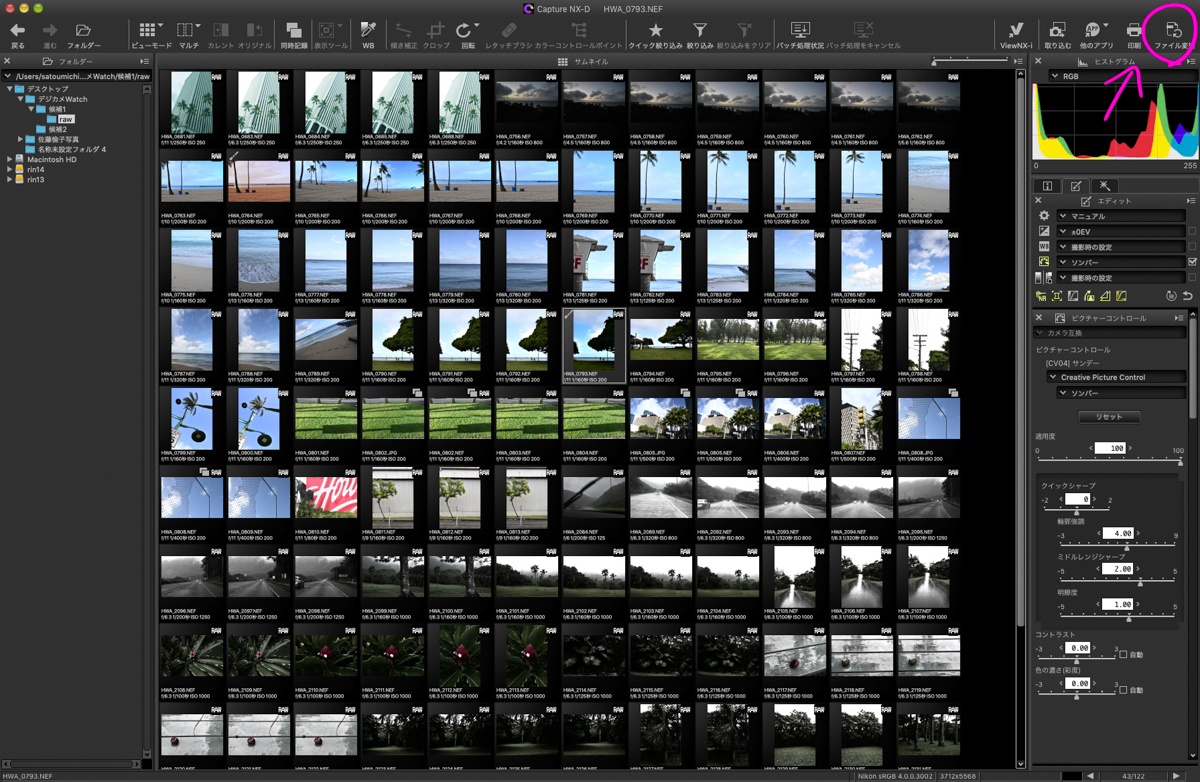The image size is (1200, 782).
Task: Switch to the magic wand adjustments tab
Action: point(1104,186)
